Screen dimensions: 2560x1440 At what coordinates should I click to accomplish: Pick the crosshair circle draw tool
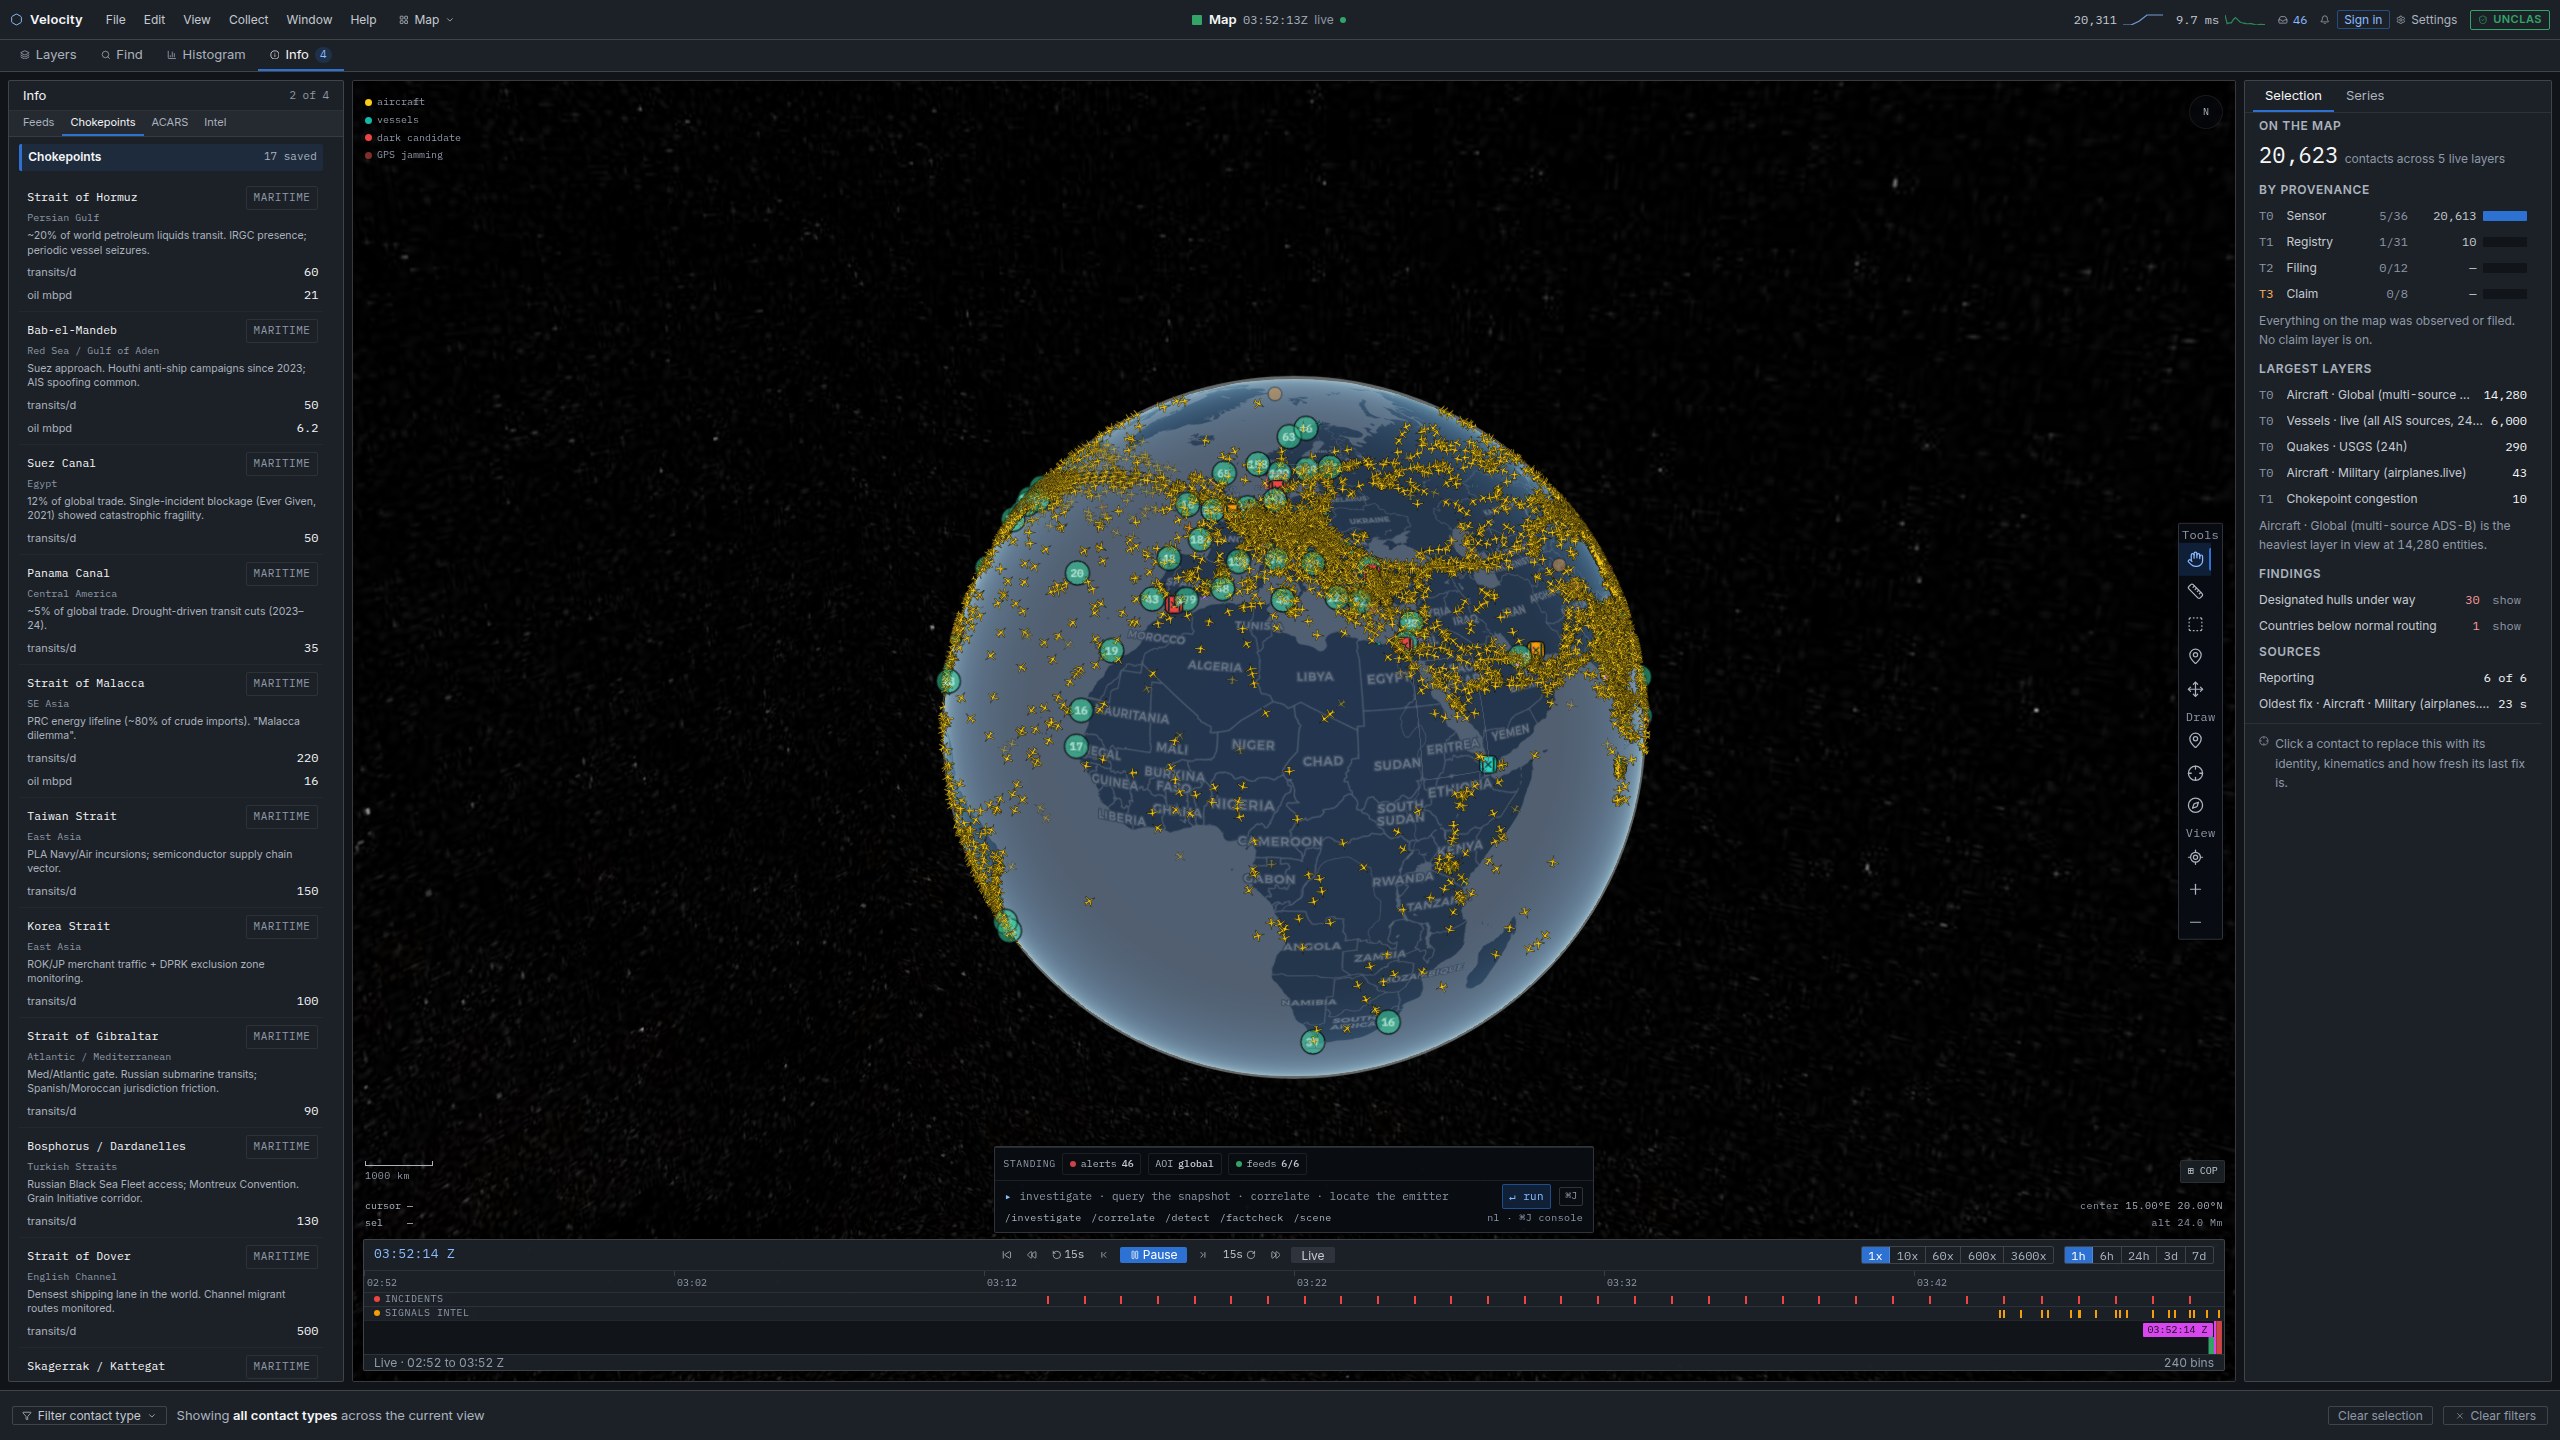(2195, 773)
